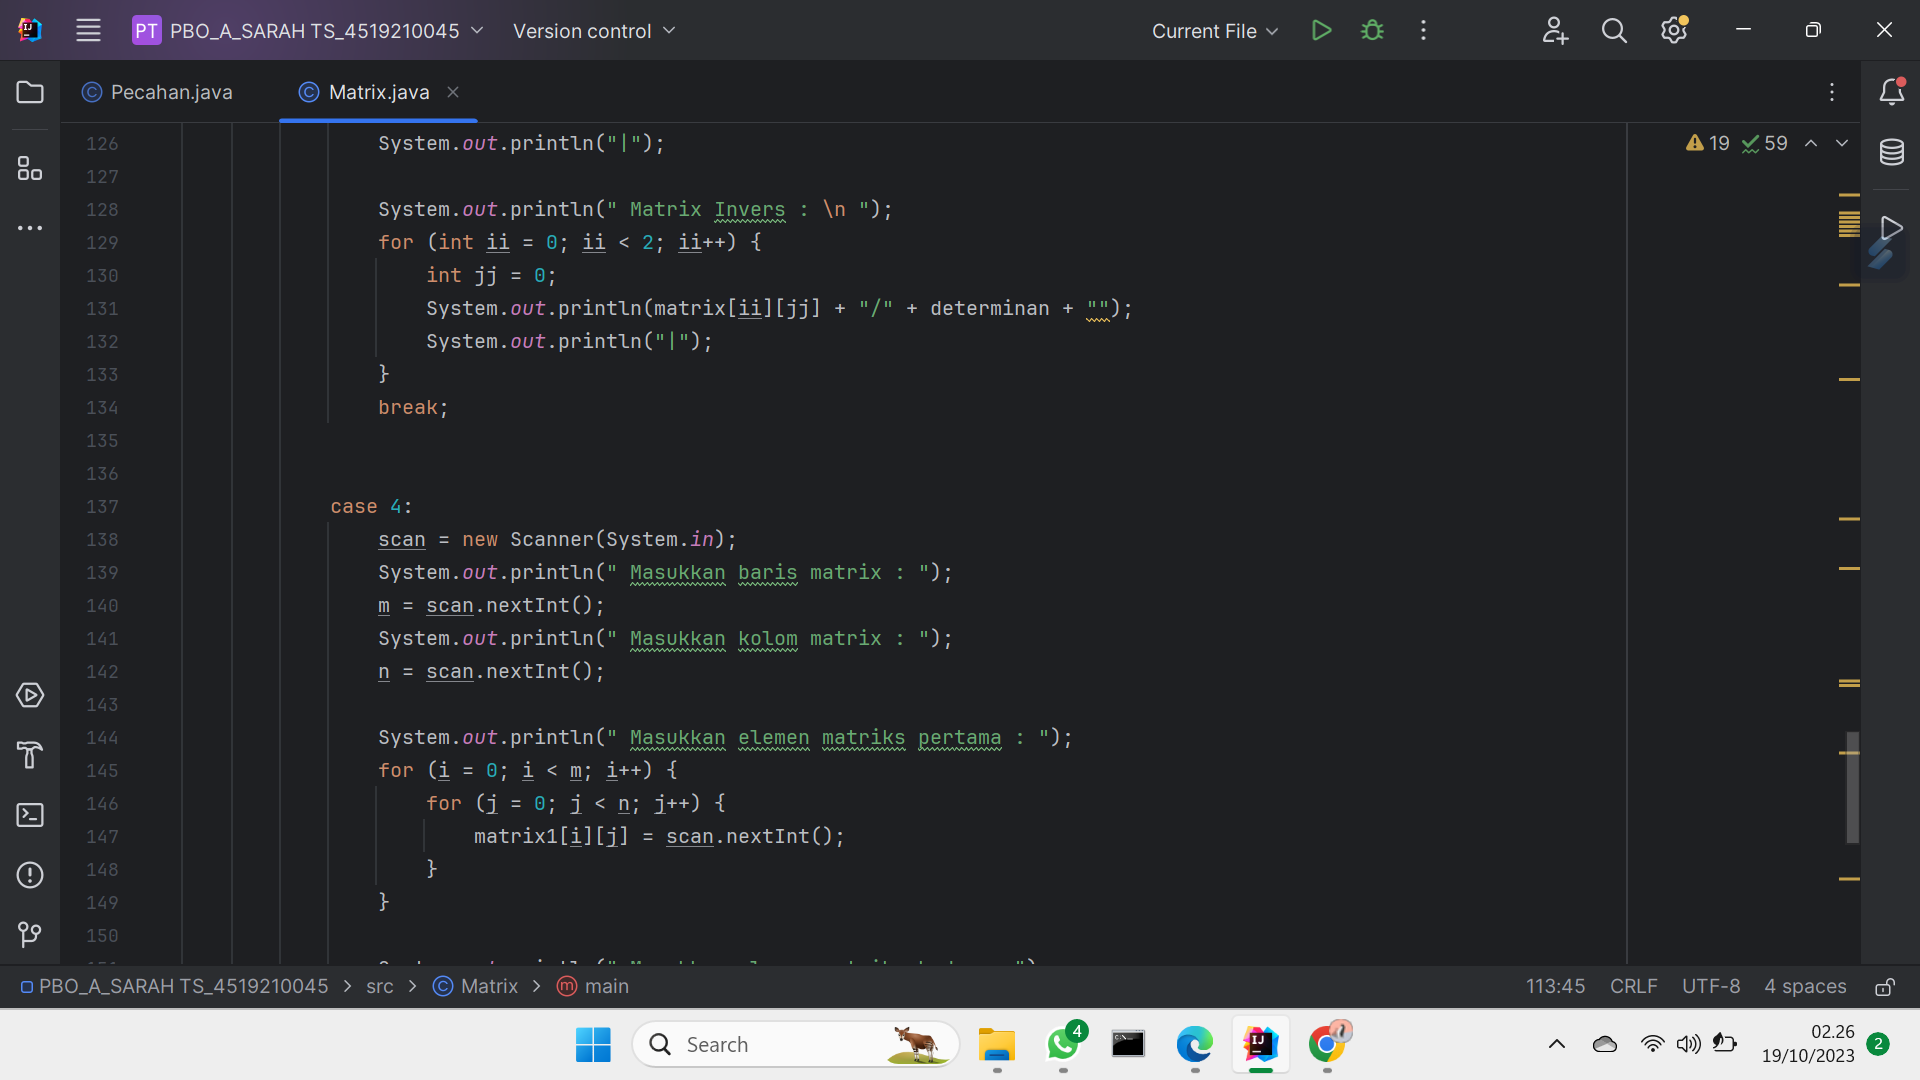Run the current file
The width and height of the screenshot is (1920, 1080).
click(1320, 30)
